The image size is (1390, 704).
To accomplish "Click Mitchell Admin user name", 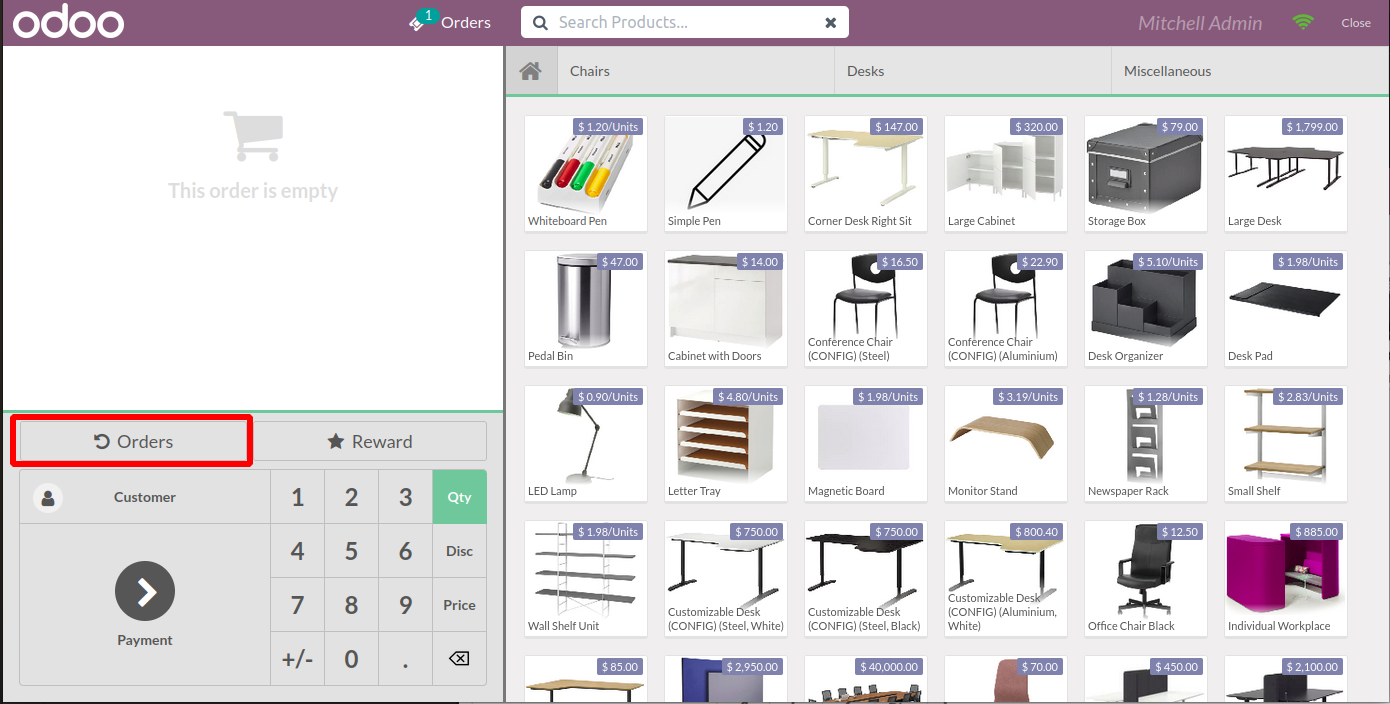I will click(1200, 23).
